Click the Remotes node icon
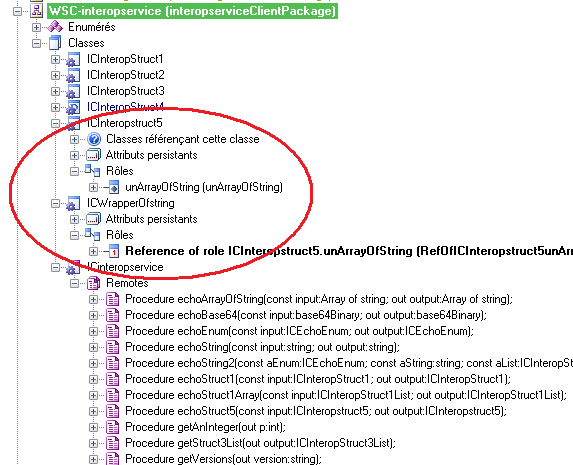The height and width of the screenshot is (465, 573). 94,283
